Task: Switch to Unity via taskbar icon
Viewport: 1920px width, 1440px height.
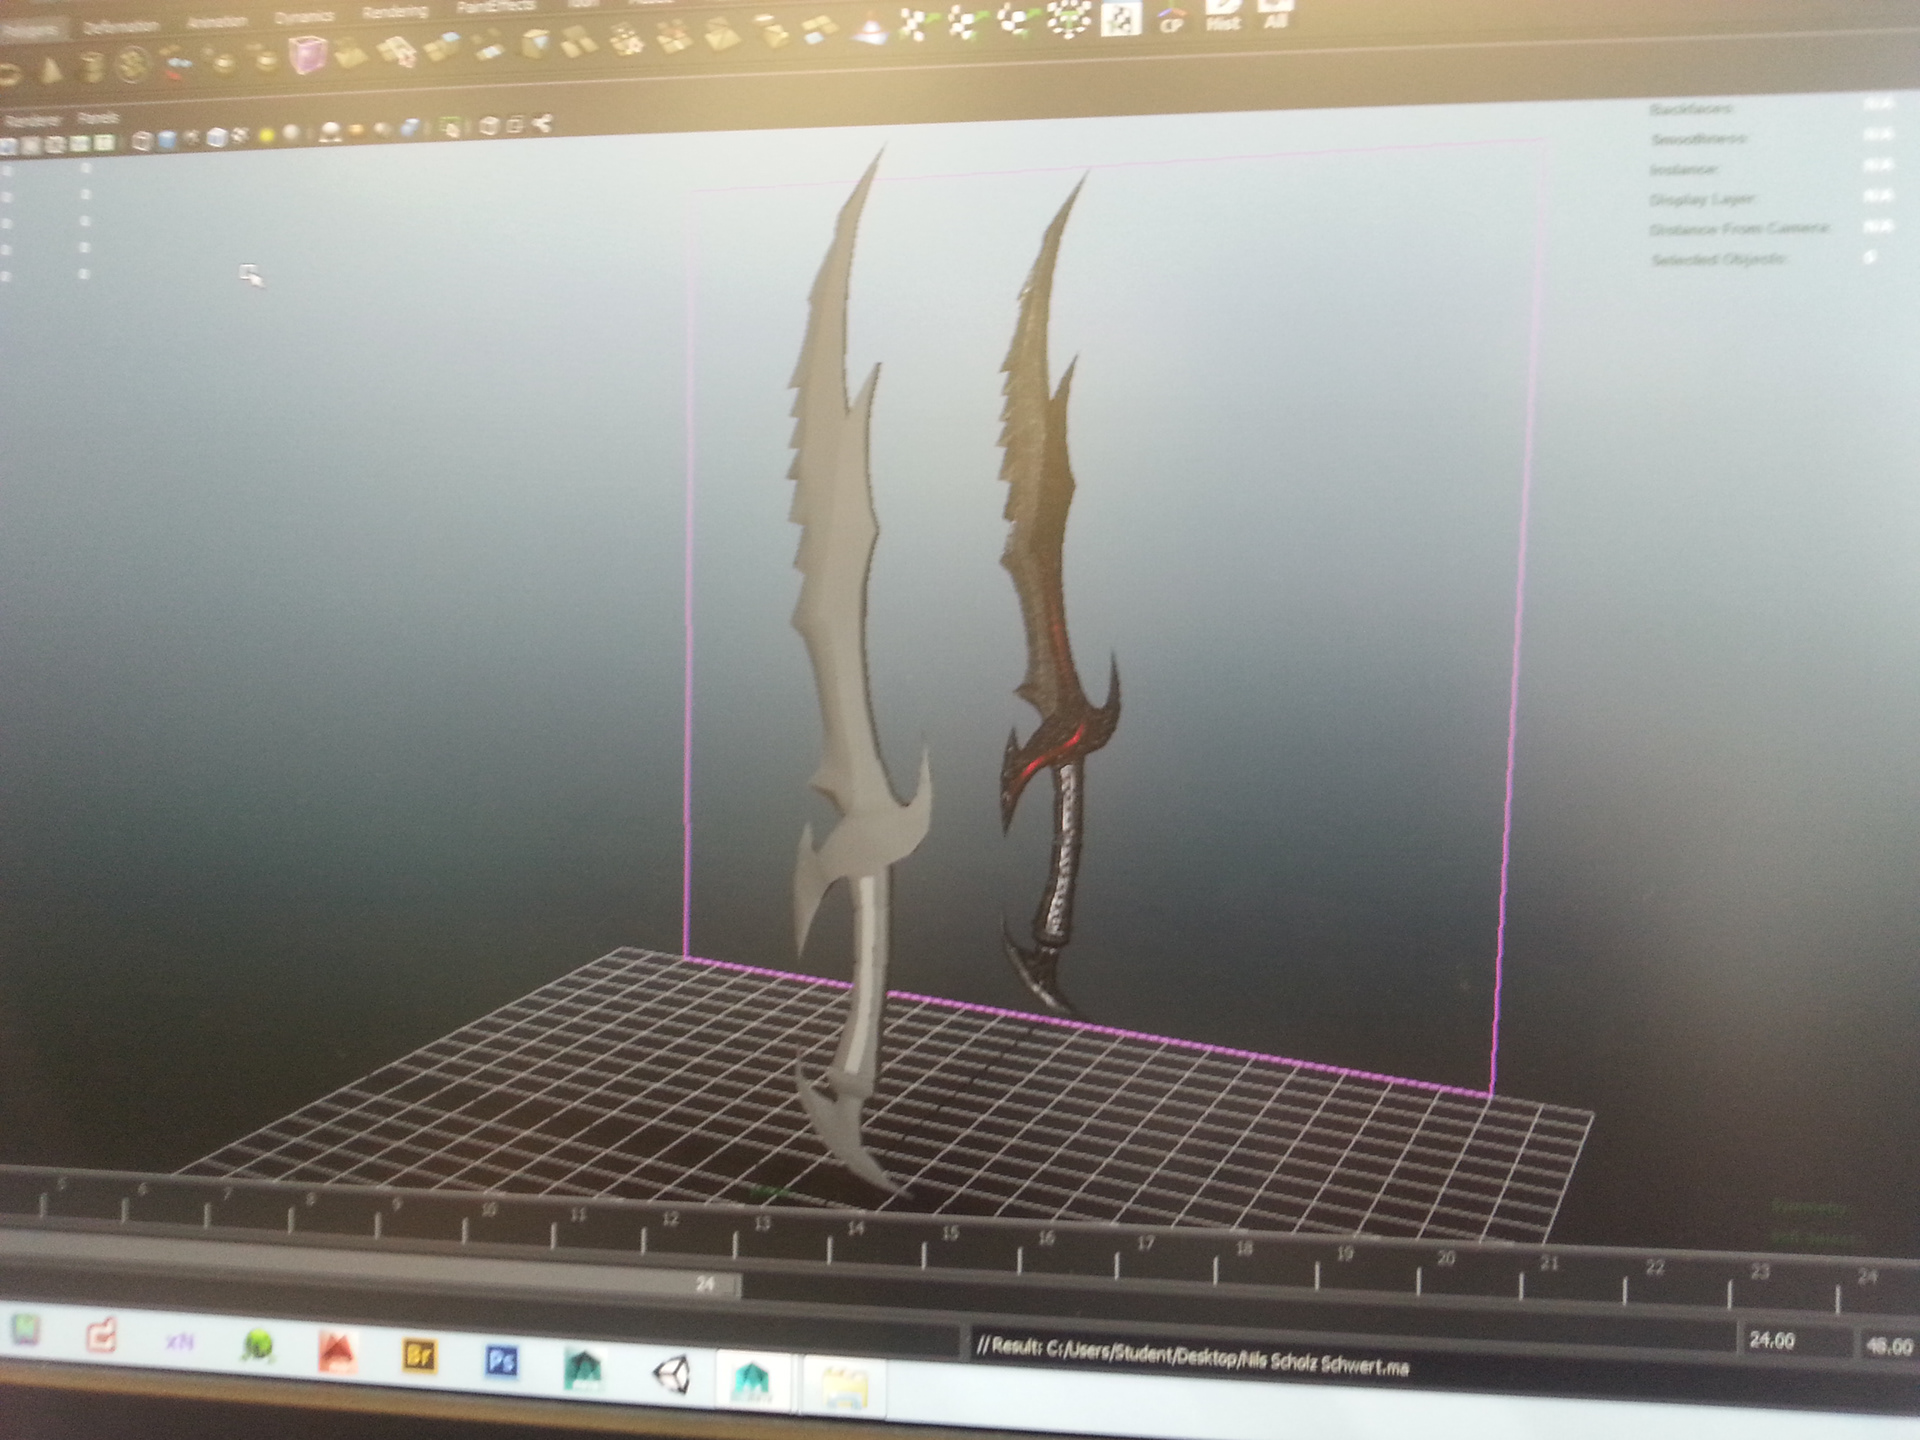Action: [x=671, y=1373]
